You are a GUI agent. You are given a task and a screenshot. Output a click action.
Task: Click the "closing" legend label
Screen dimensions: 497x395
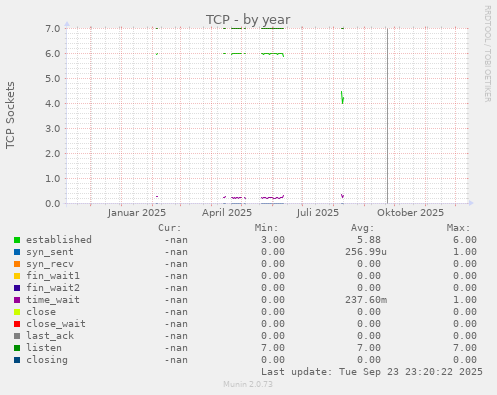pyautogui.click(x=47, y=360)
